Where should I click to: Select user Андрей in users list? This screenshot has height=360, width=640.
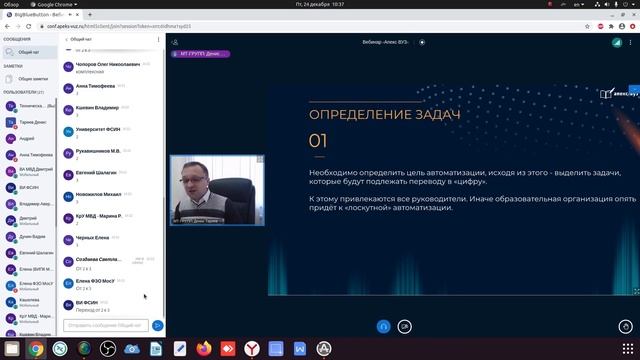[29, 138]
